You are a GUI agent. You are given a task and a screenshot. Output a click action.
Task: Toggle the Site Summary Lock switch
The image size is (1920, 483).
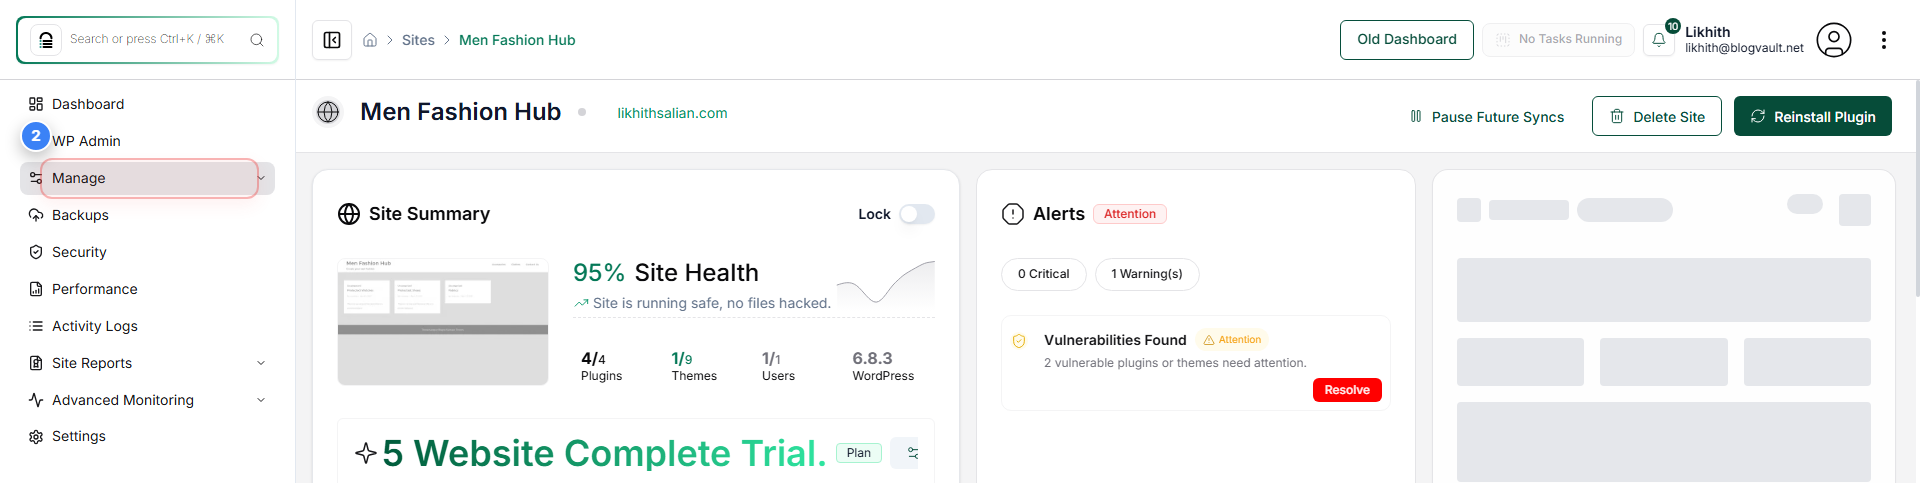coord(916,214)
